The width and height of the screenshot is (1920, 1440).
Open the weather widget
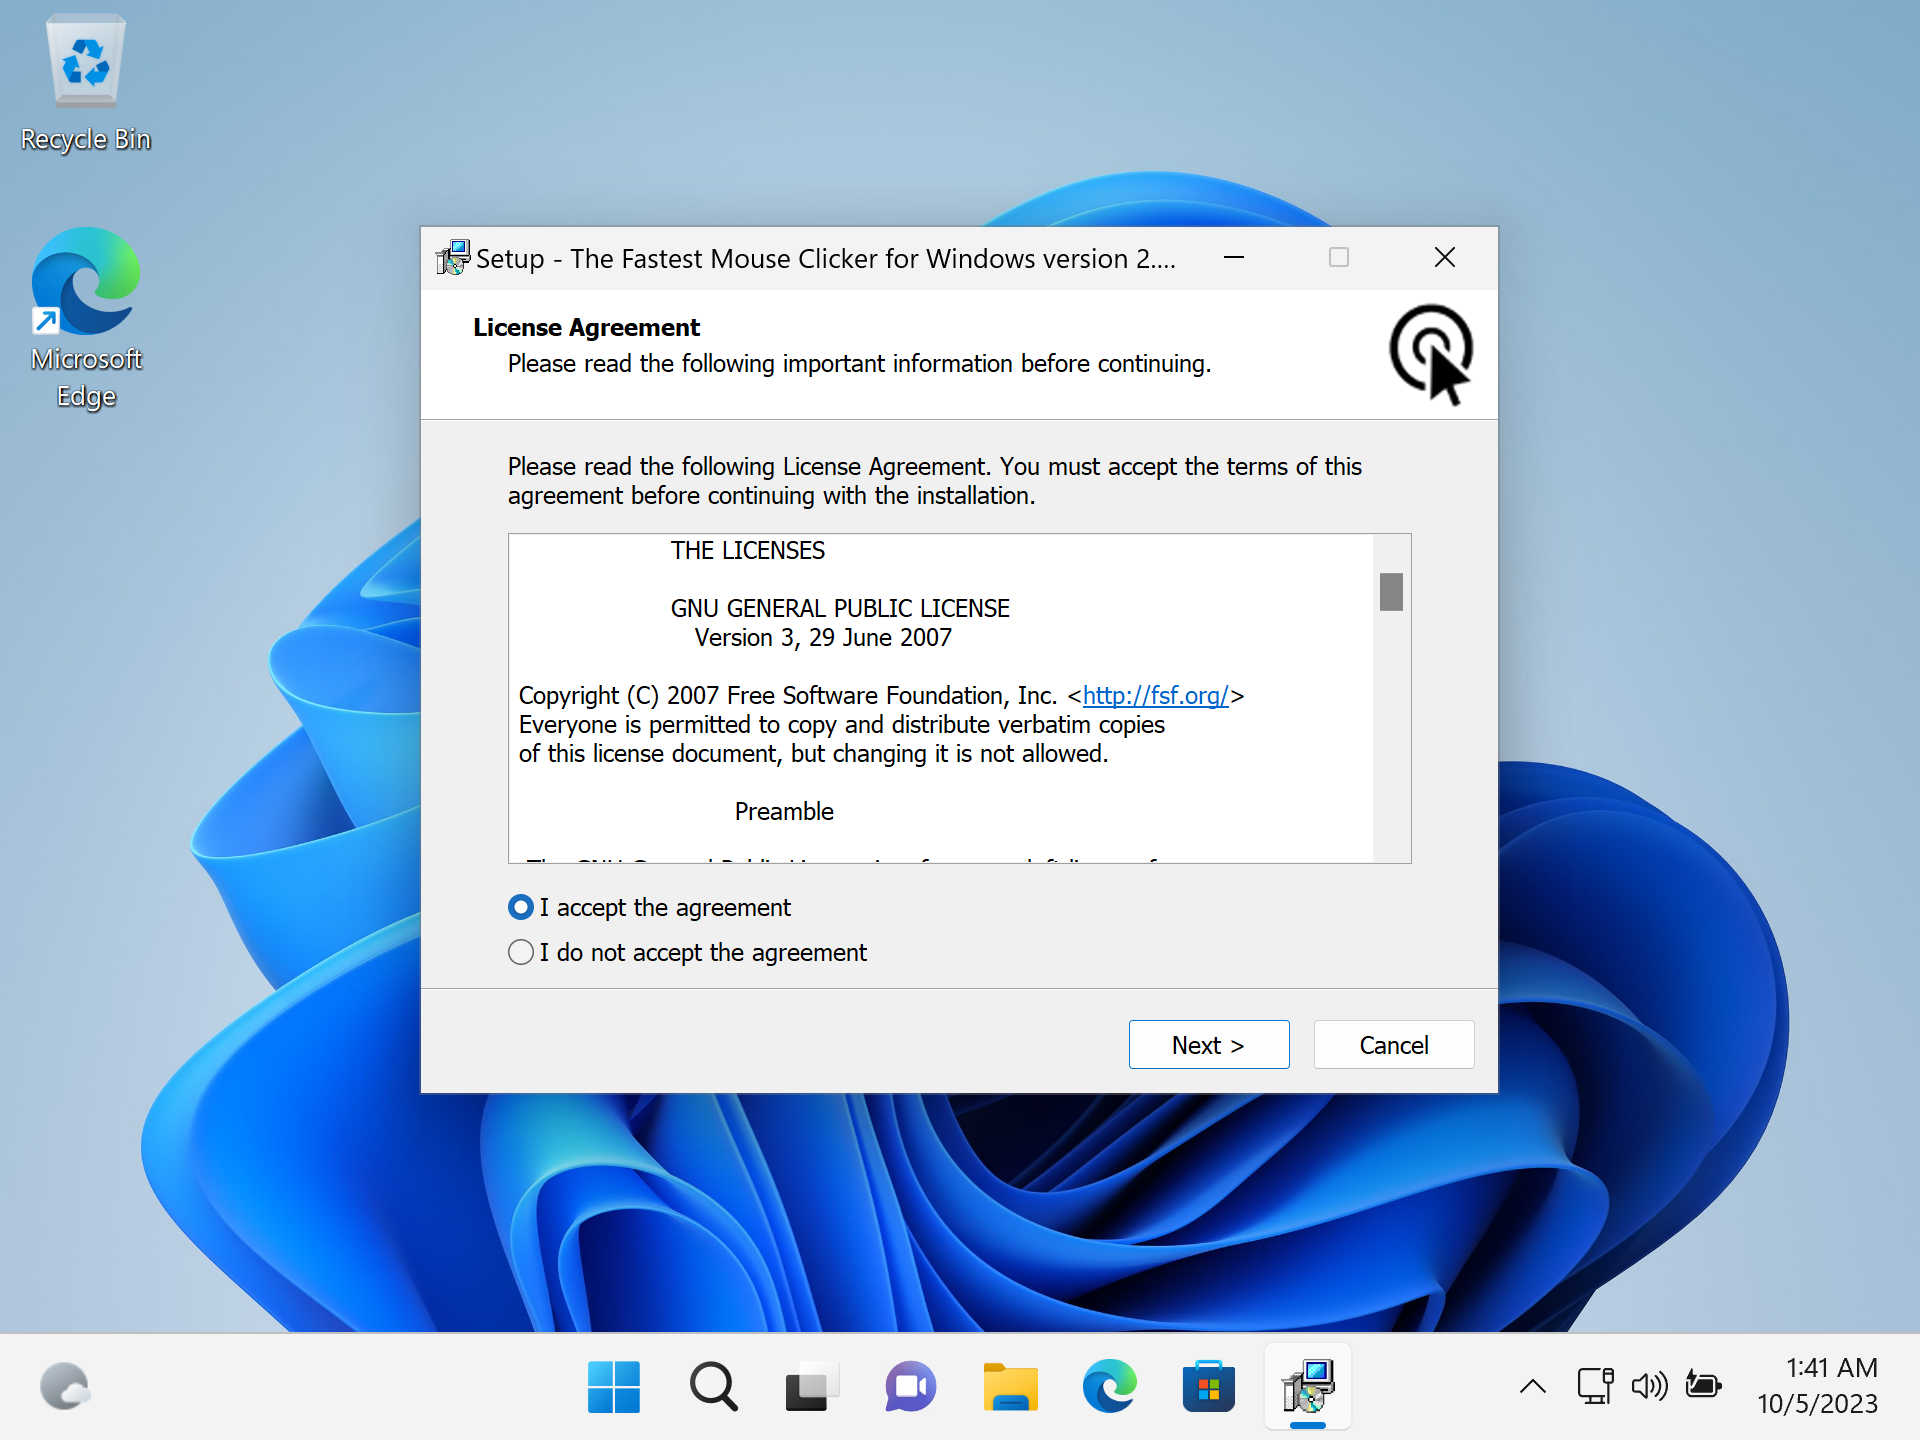point(64,1387)
